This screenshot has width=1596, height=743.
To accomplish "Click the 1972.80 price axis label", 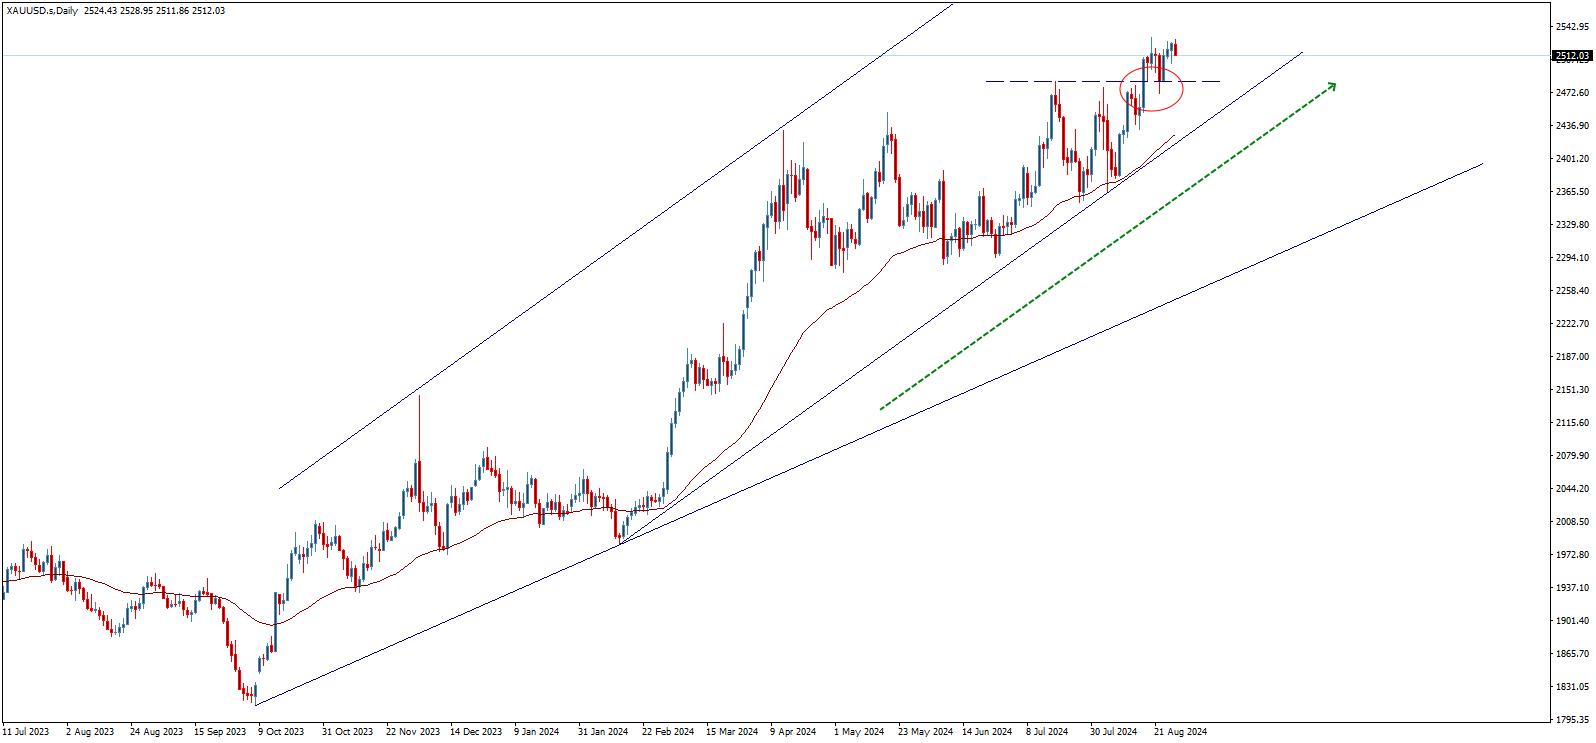I will [x=1573, y=555].
